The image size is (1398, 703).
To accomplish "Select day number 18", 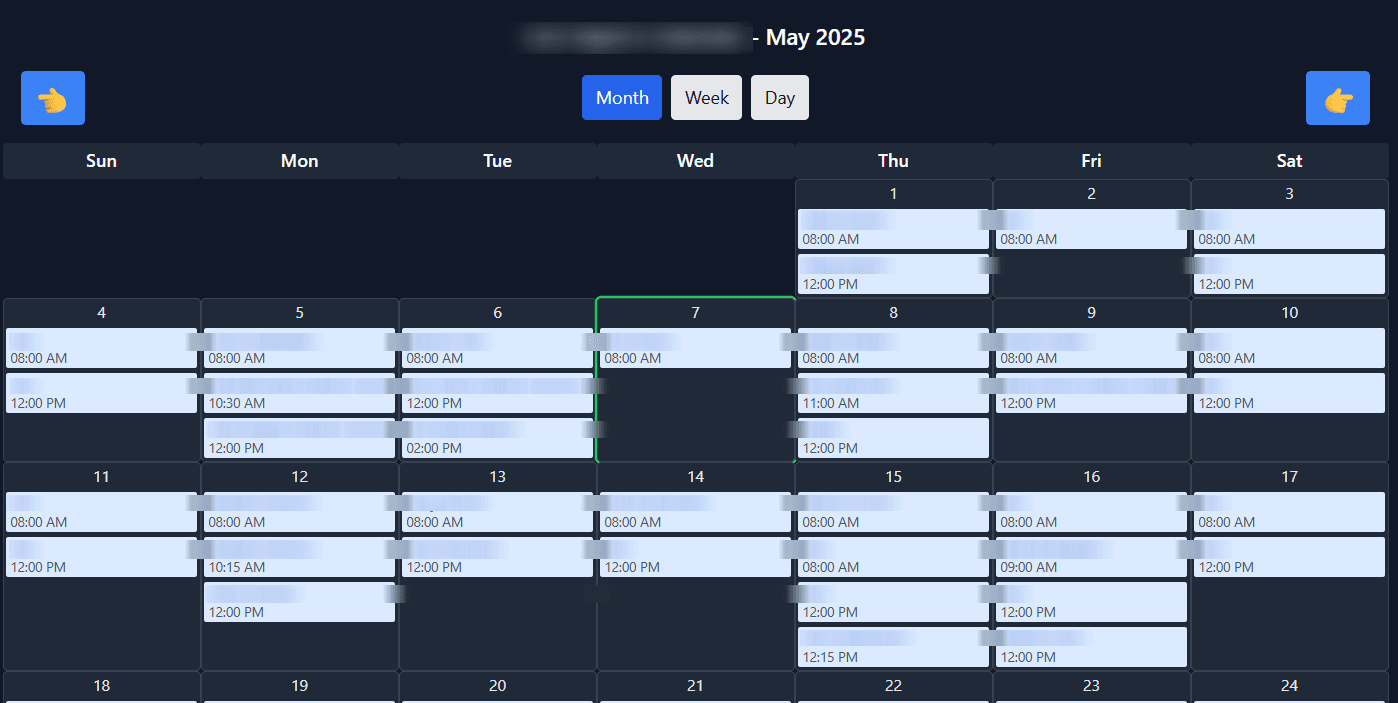I will pos(101,686).
